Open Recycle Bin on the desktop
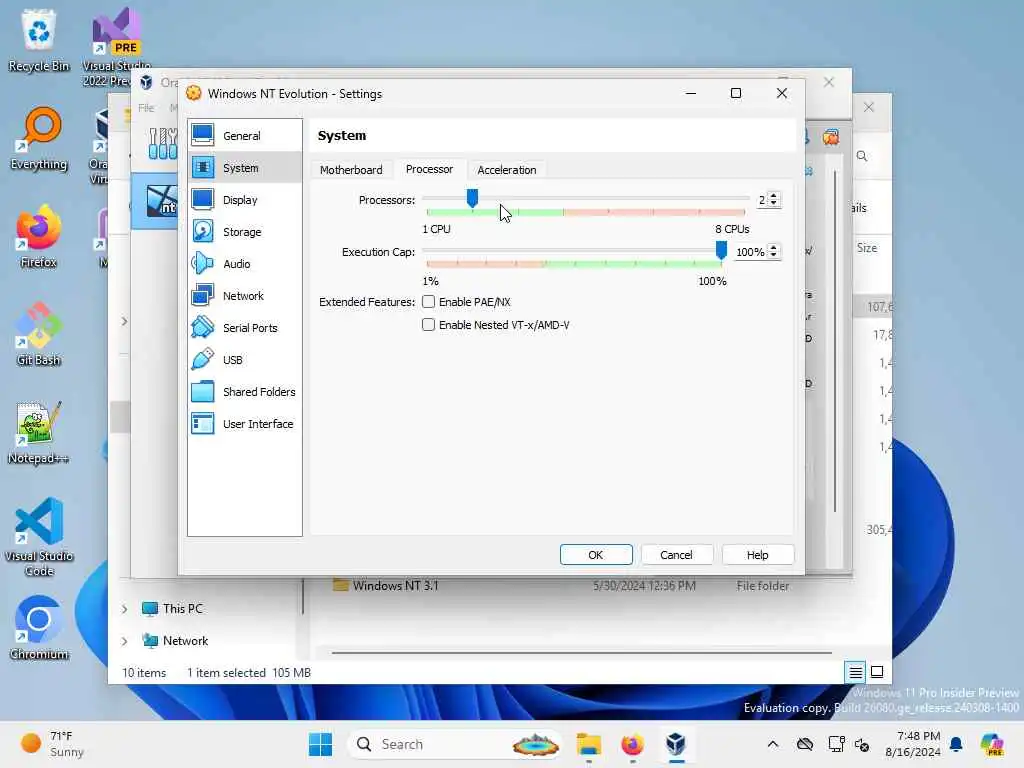The height and width of the screenshot is (768, 1024). tap(39, 39)
